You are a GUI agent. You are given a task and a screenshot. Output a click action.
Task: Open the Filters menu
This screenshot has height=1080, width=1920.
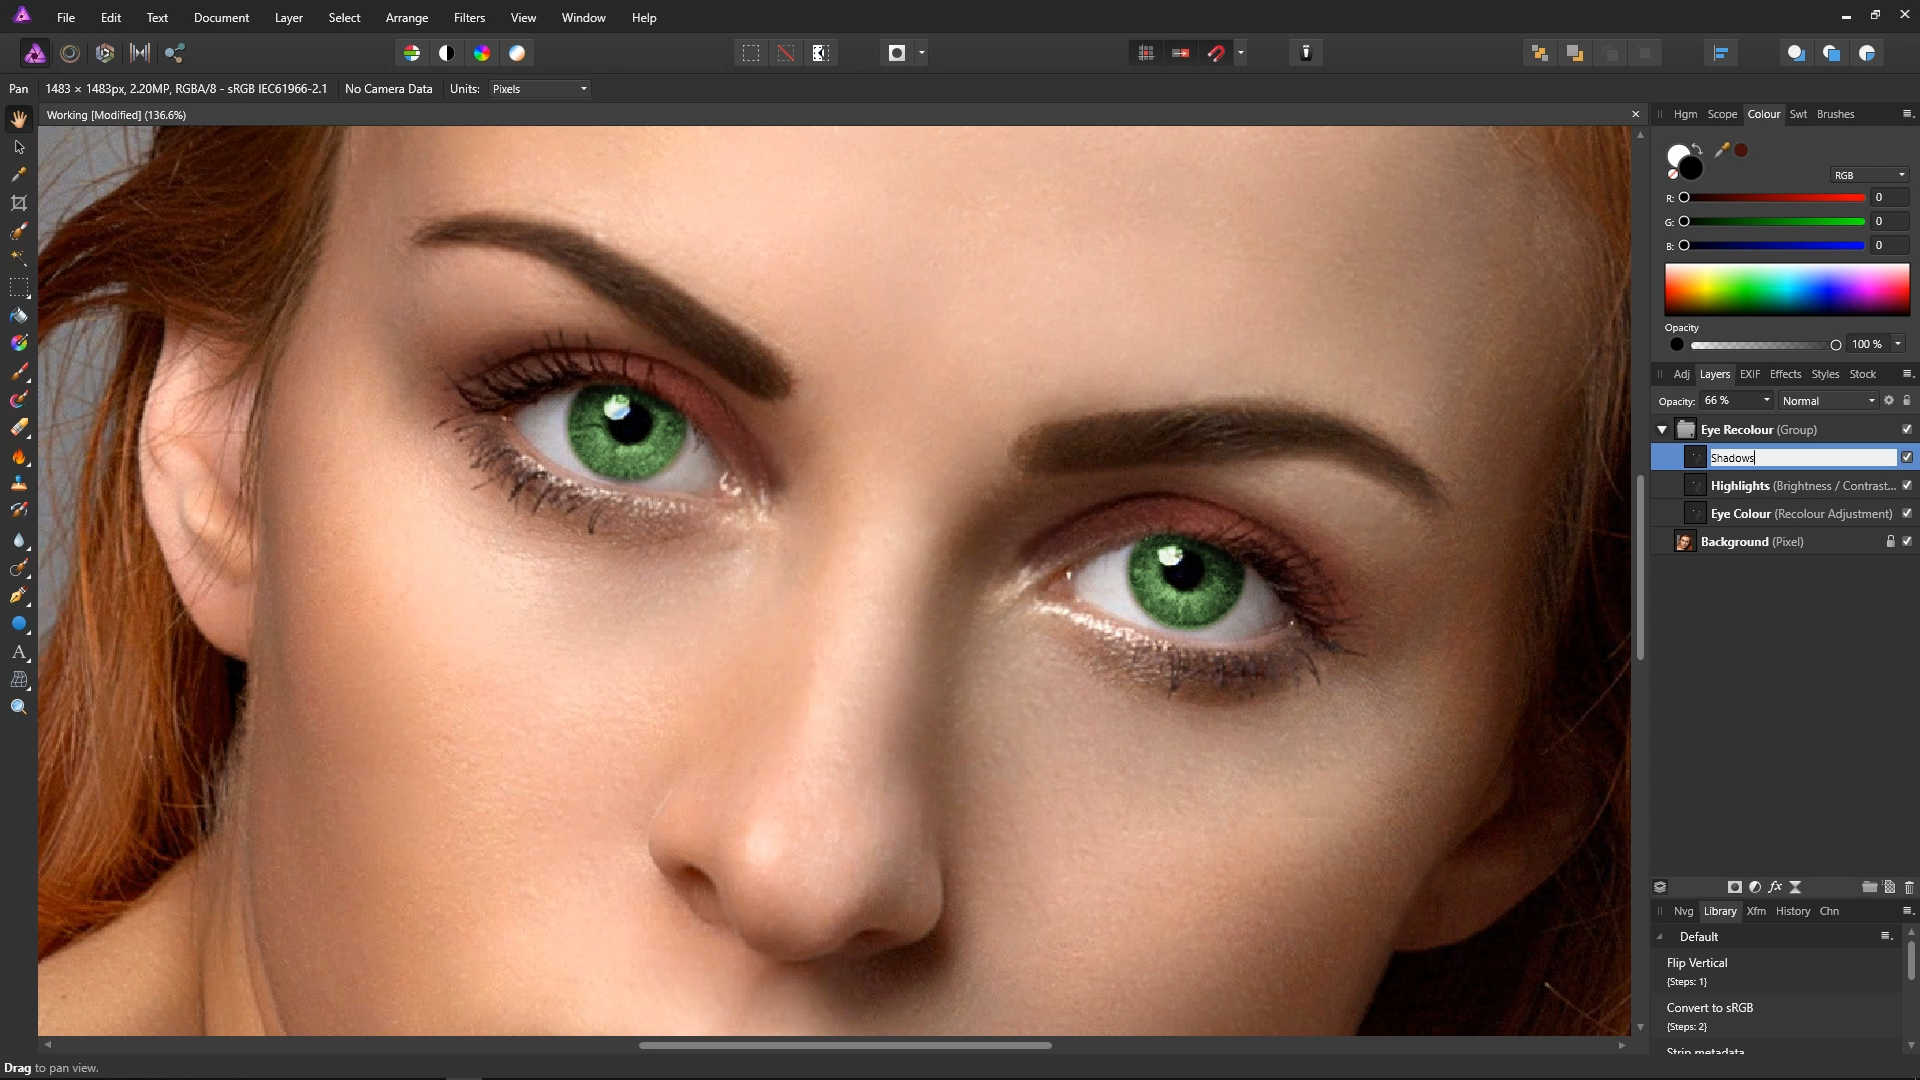(x=469, y=18)
